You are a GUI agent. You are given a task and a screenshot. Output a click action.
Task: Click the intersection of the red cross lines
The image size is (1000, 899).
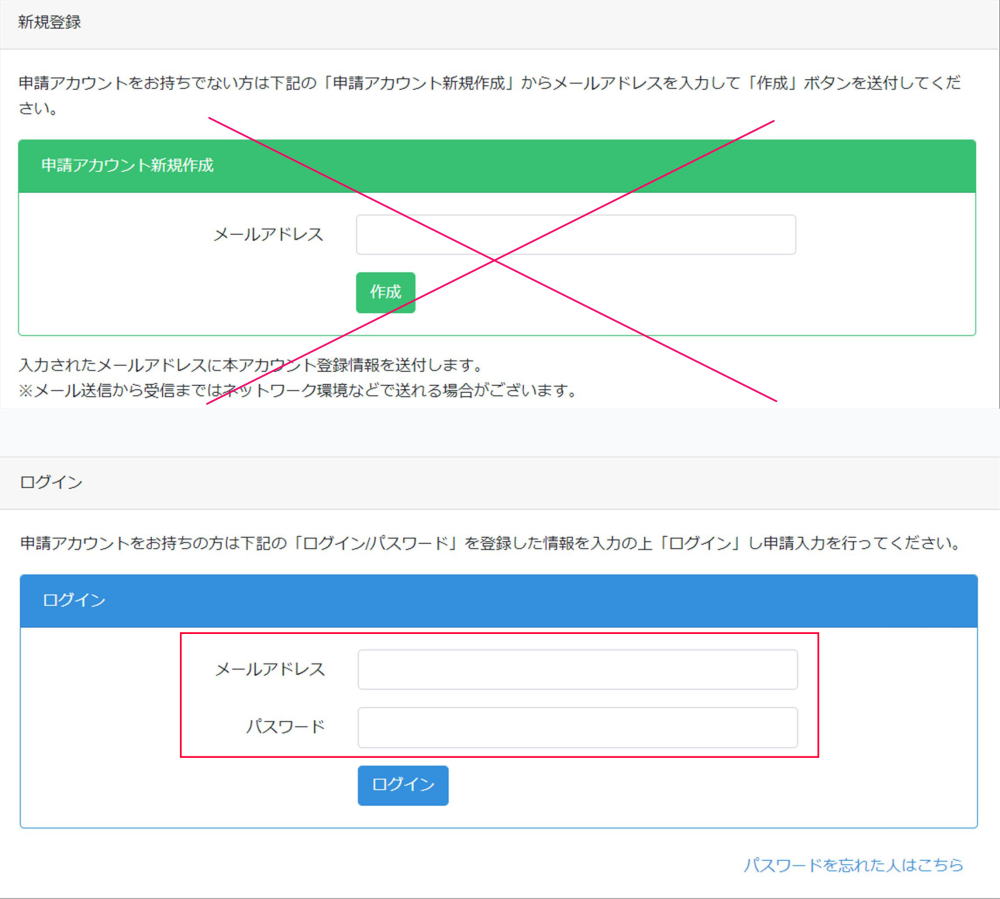493,260
